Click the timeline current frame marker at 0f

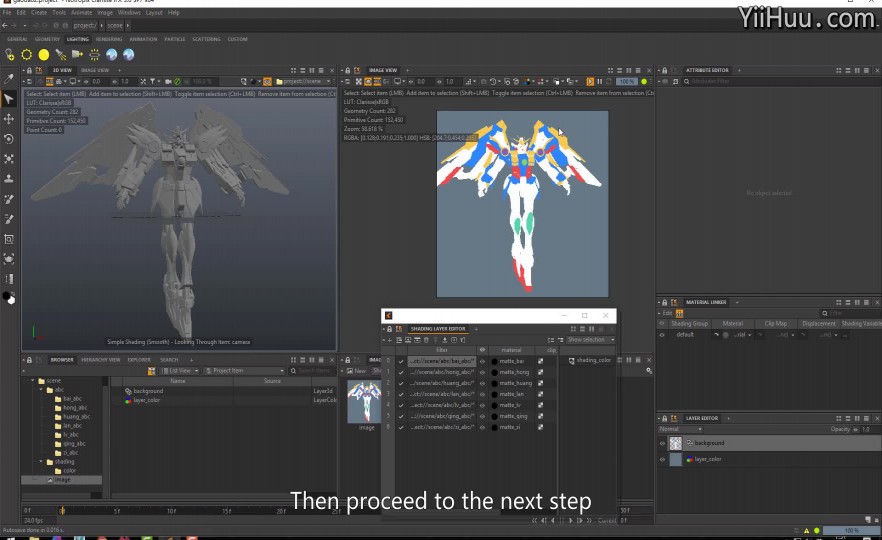click(62, 511)
